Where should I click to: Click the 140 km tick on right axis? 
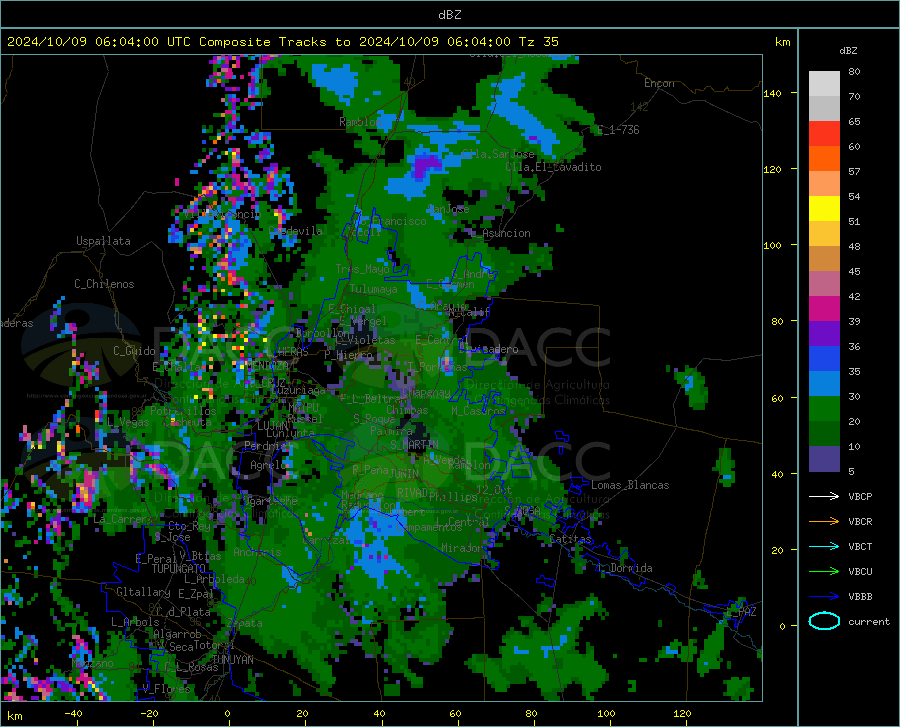(x=772, y=93)
